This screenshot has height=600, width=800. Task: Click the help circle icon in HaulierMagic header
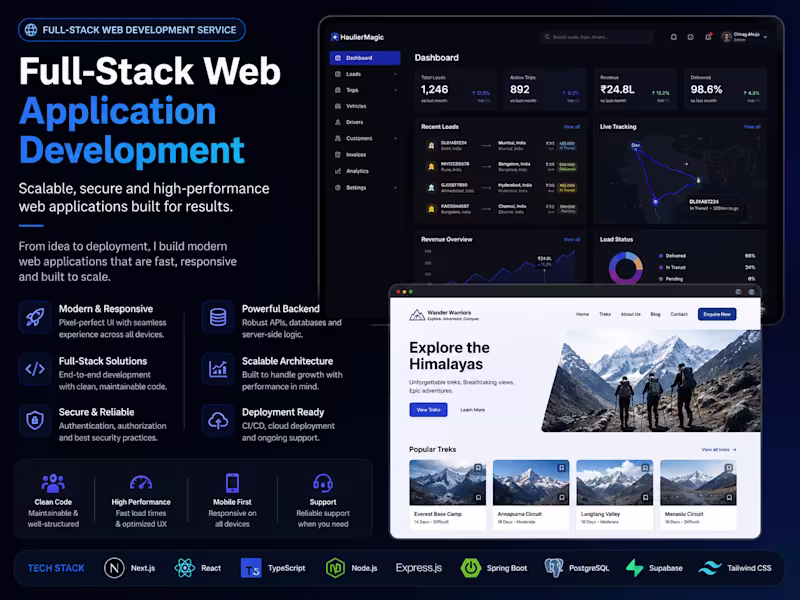click(690, 37)
